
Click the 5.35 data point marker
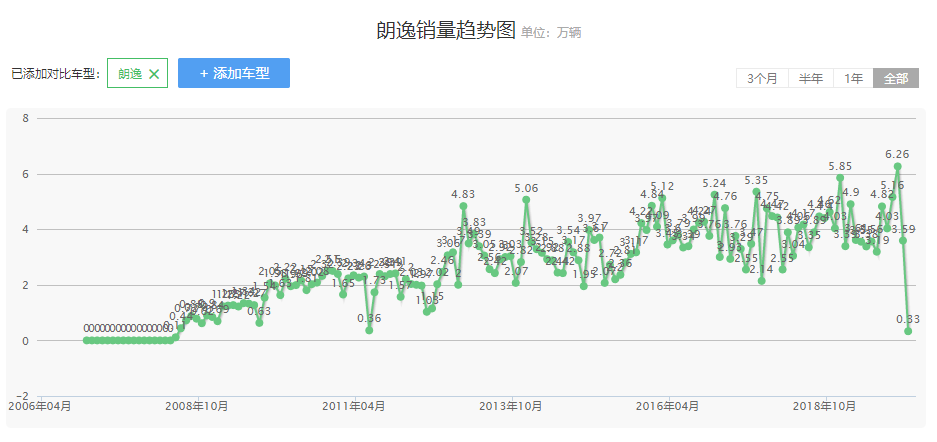756,192
